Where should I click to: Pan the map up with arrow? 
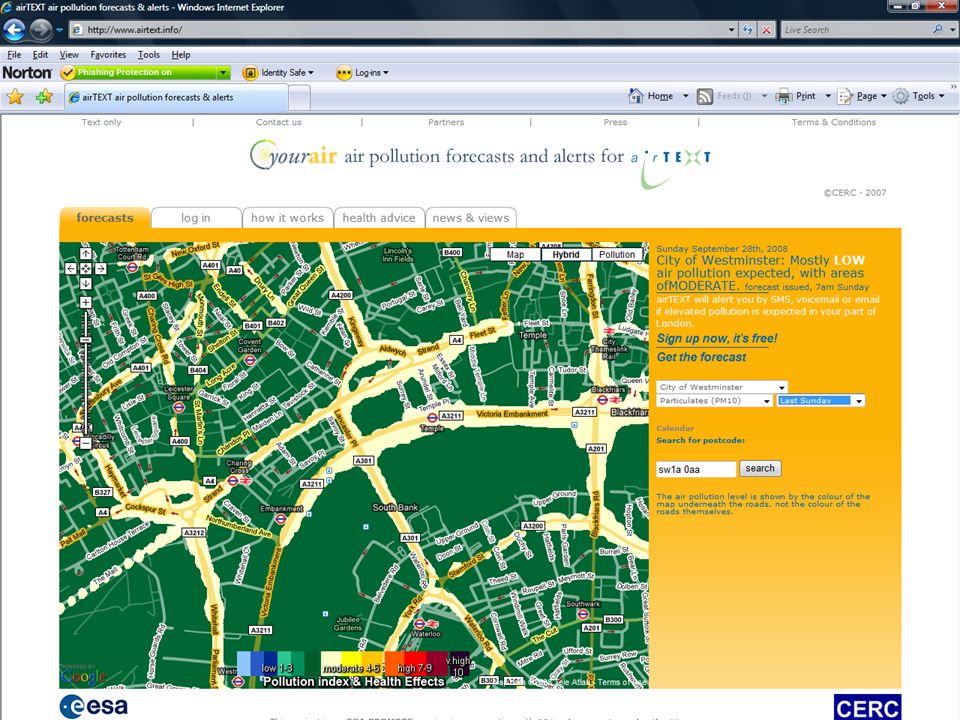[x=86, y=253]
